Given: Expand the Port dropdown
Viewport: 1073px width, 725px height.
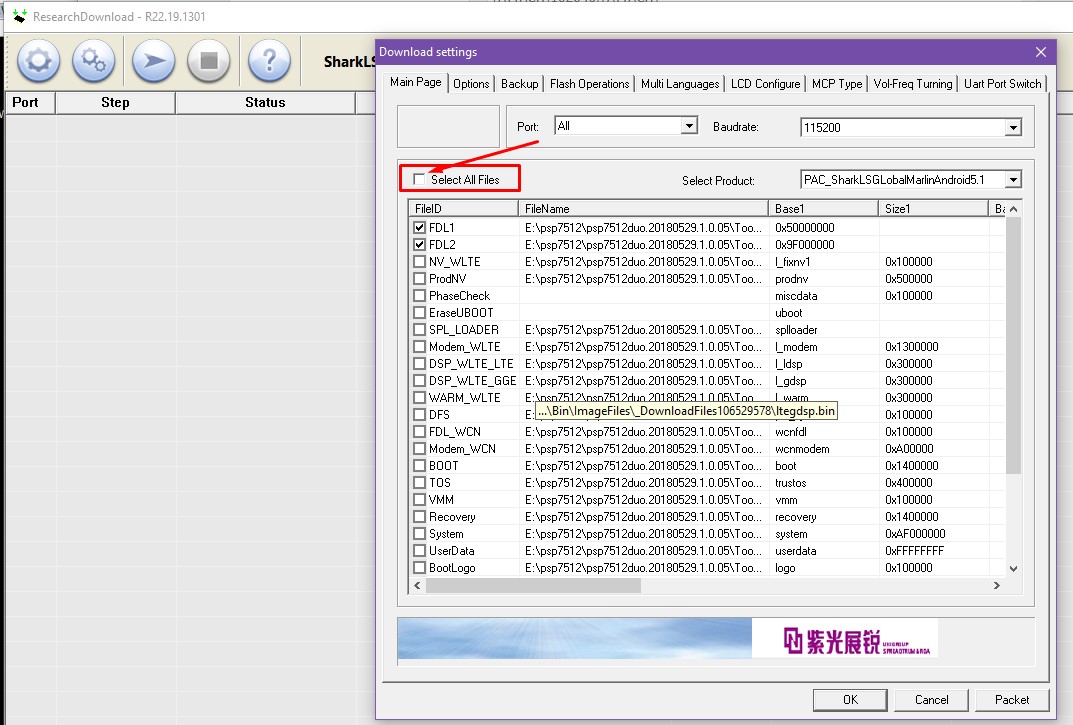Looking at the screenshot, I should point(688,126).
